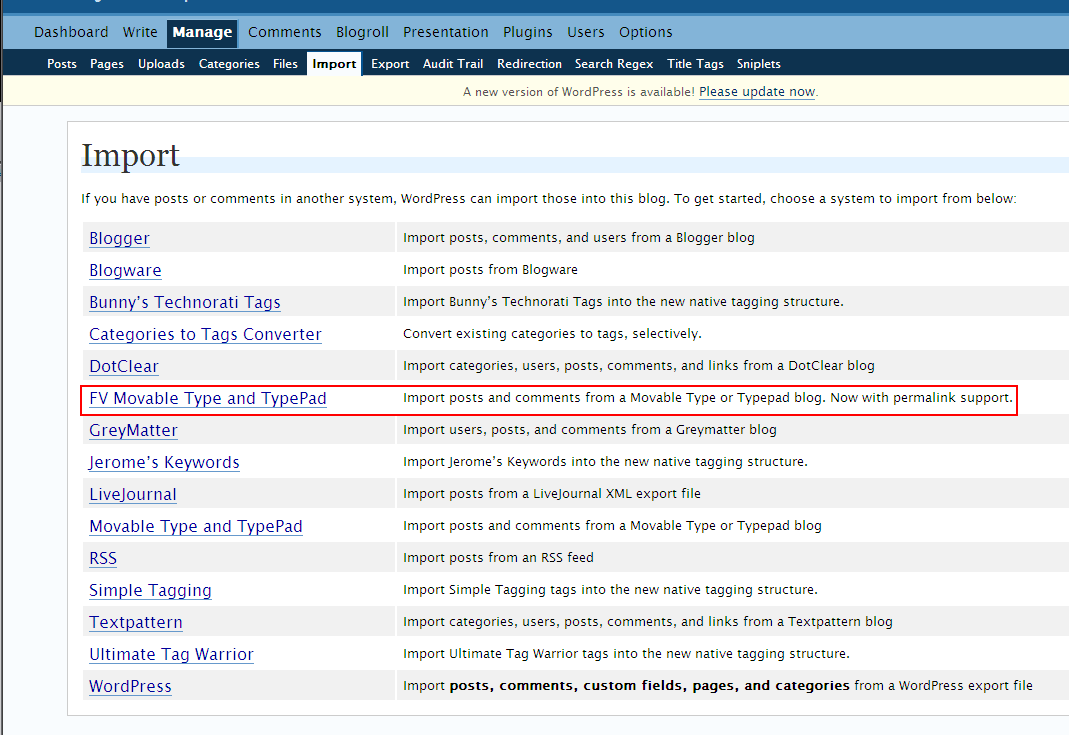Open the RSS importer
The width and height of the screenshot is (1069, 735).
103,558
